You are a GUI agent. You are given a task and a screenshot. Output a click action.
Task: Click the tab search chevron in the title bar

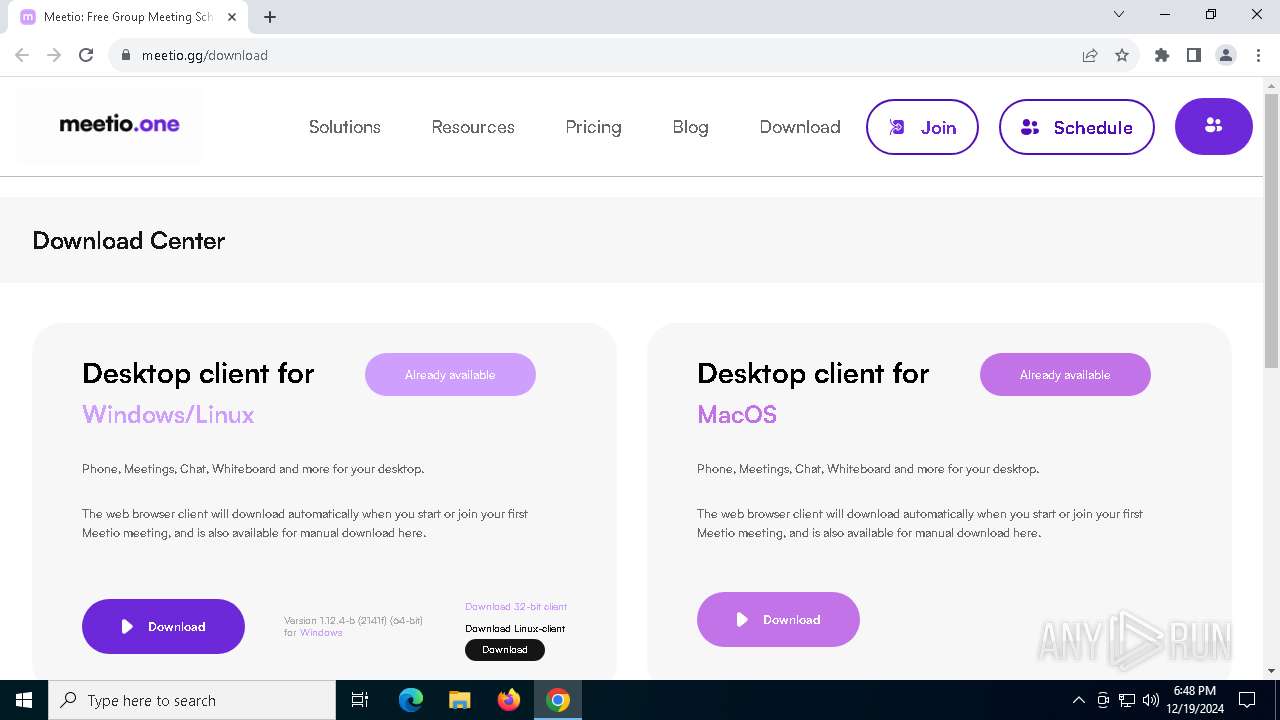click(x=1119, y=14)
